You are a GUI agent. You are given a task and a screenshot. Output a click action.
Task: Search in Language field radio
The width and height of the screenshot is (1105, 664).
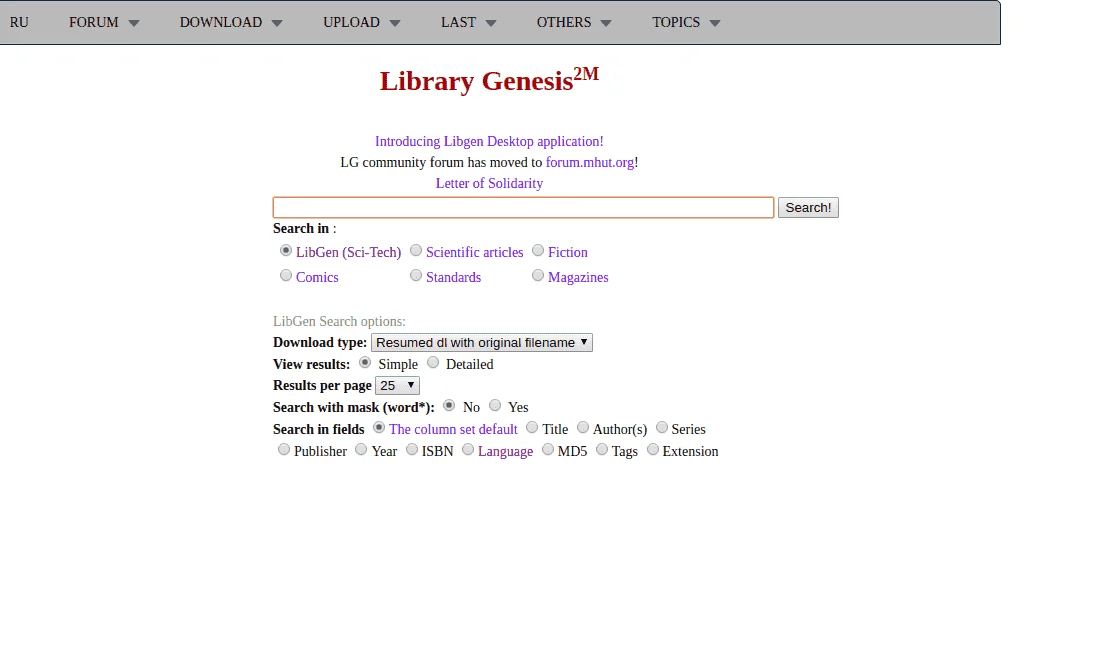click(x=468, y=449)
